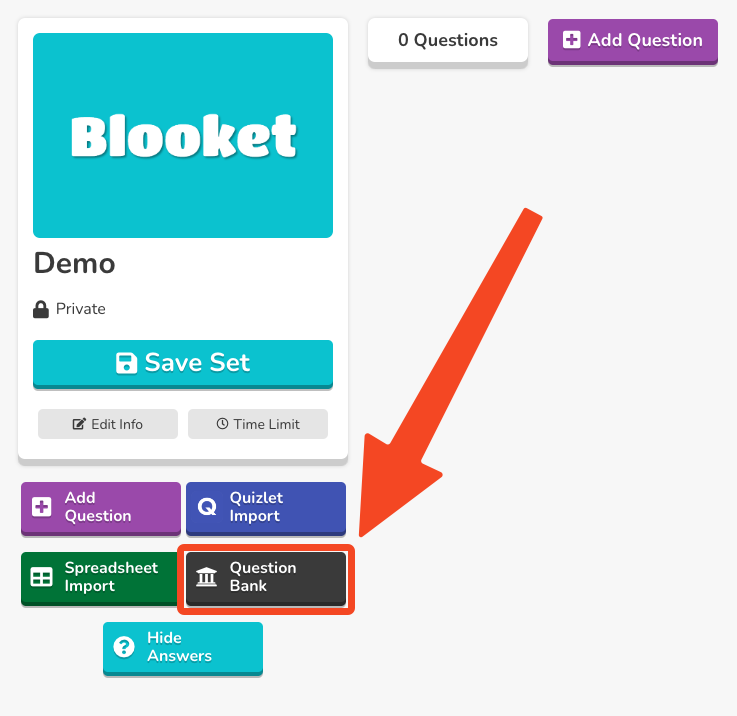
Task: Click the Blooket cover image
Action: tap(183, 135)
